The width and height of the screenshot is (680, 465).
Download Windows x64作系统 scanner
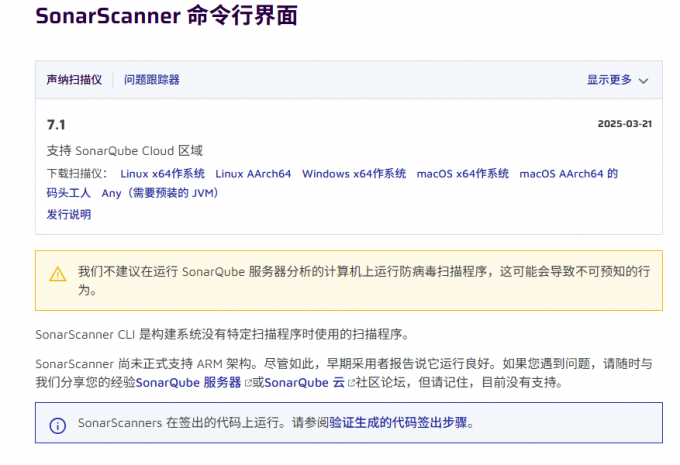coord(354,174)
